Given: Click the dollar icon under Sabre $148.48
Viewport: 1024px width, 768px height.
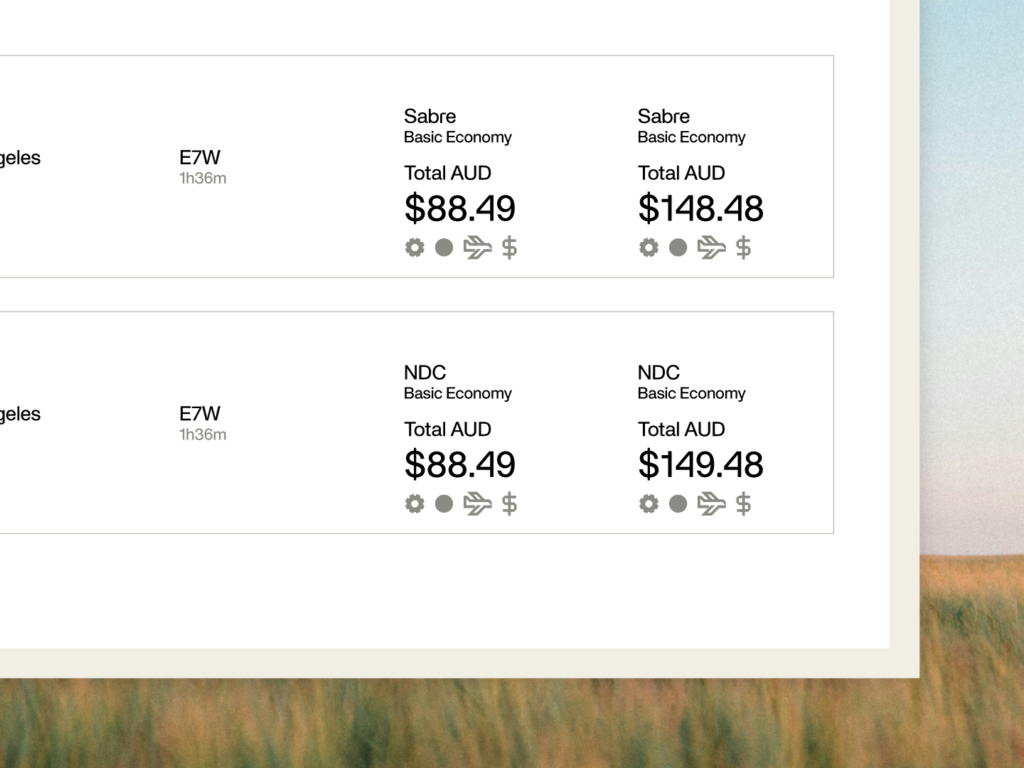Looking at the screenshot, I should coord(743,248).
